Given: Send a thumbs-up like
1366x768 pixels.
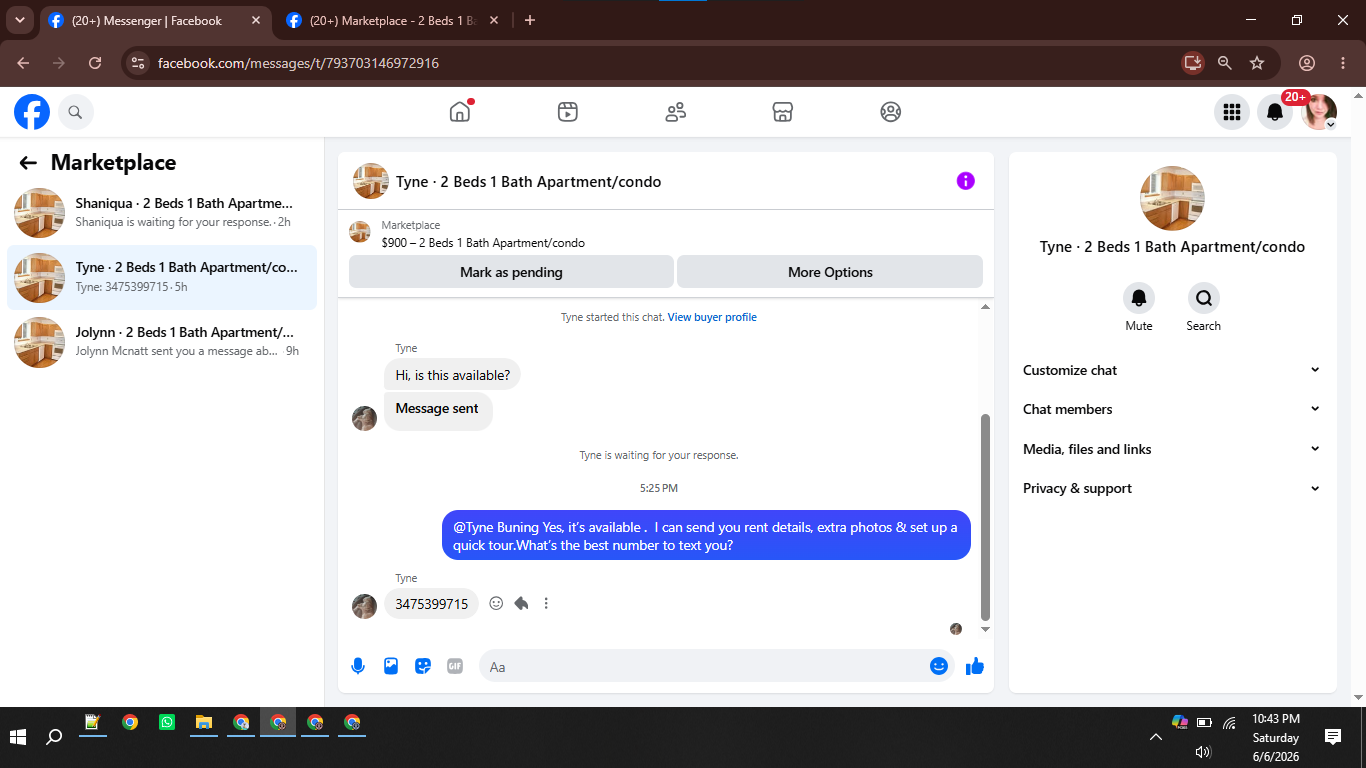Looking at the screenshot, I should click(975, 666).
